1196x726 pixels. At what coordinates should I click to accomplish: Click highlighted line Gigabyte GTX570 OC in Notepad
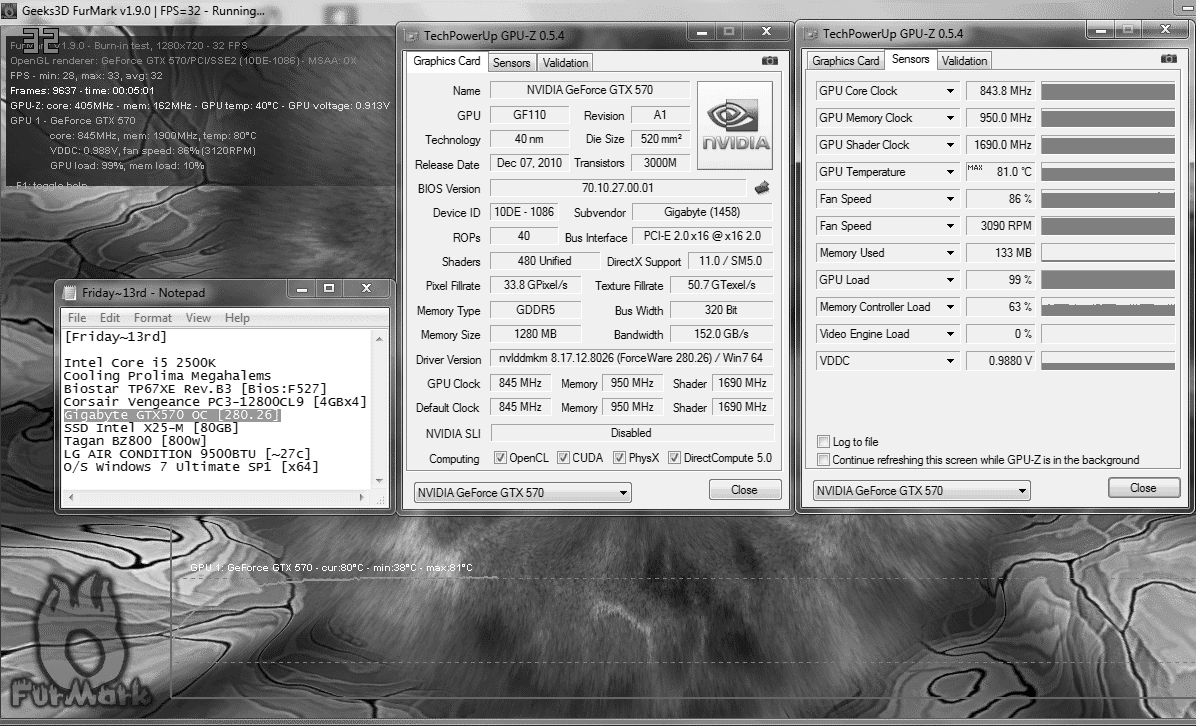click(172, 415)
